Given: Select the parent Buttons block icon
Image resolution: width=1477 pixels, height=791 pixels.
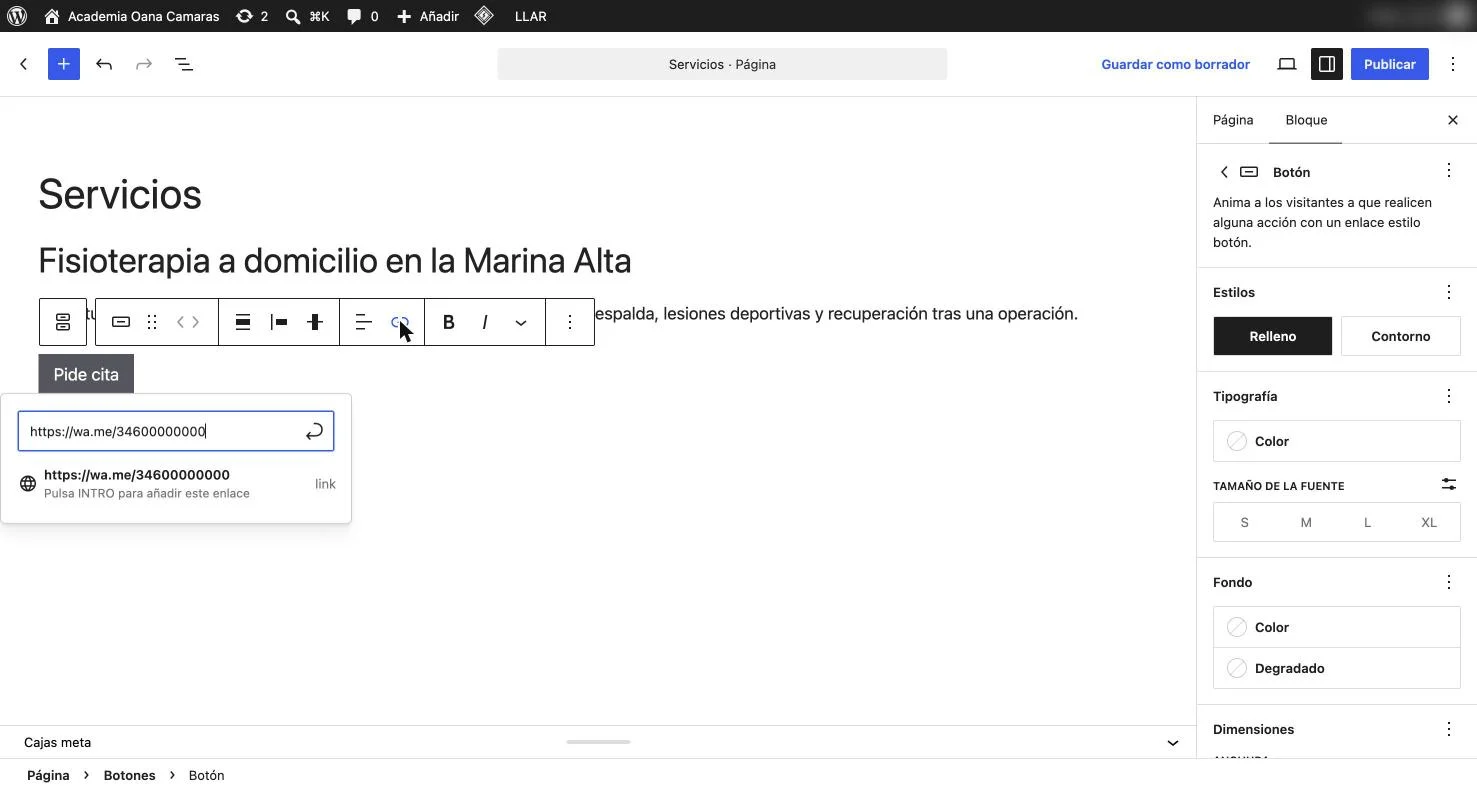Looking at the screenshot, I should (x=63, y=322).
